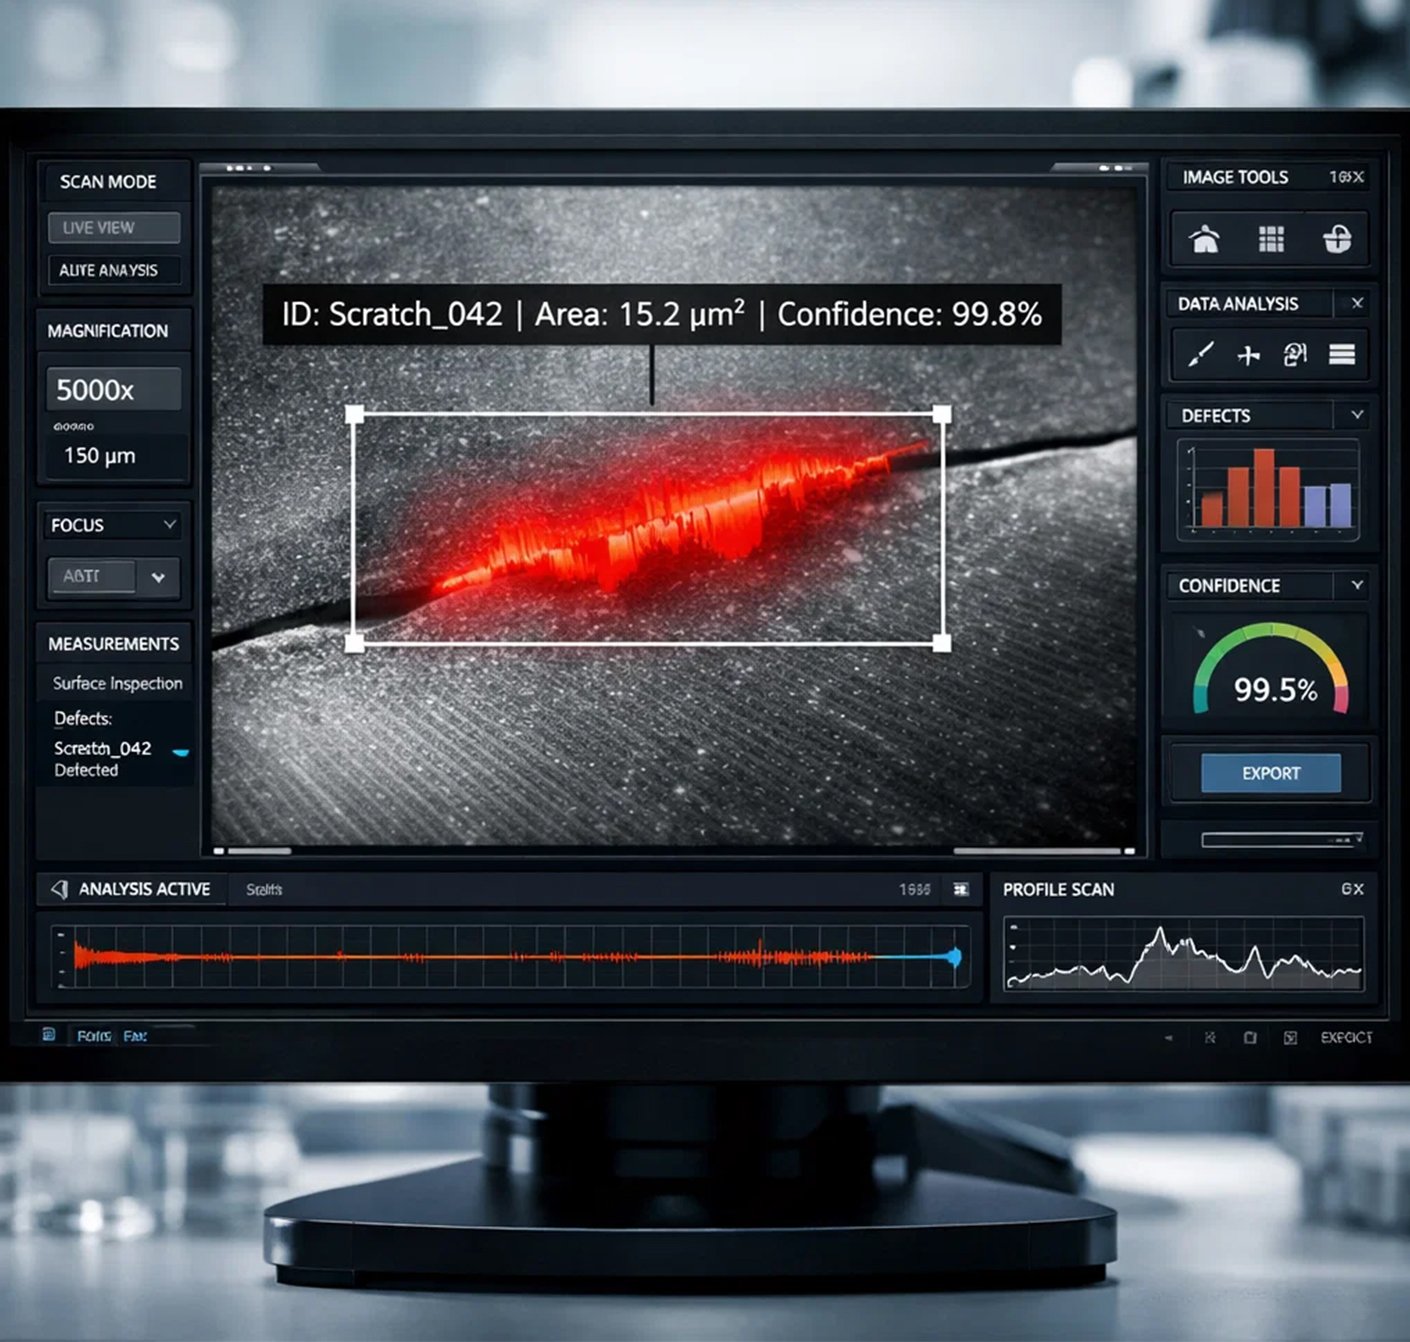Click the home icon in Image Tools
Screen dimensions: 1410x1342
tap(1204, 239)
